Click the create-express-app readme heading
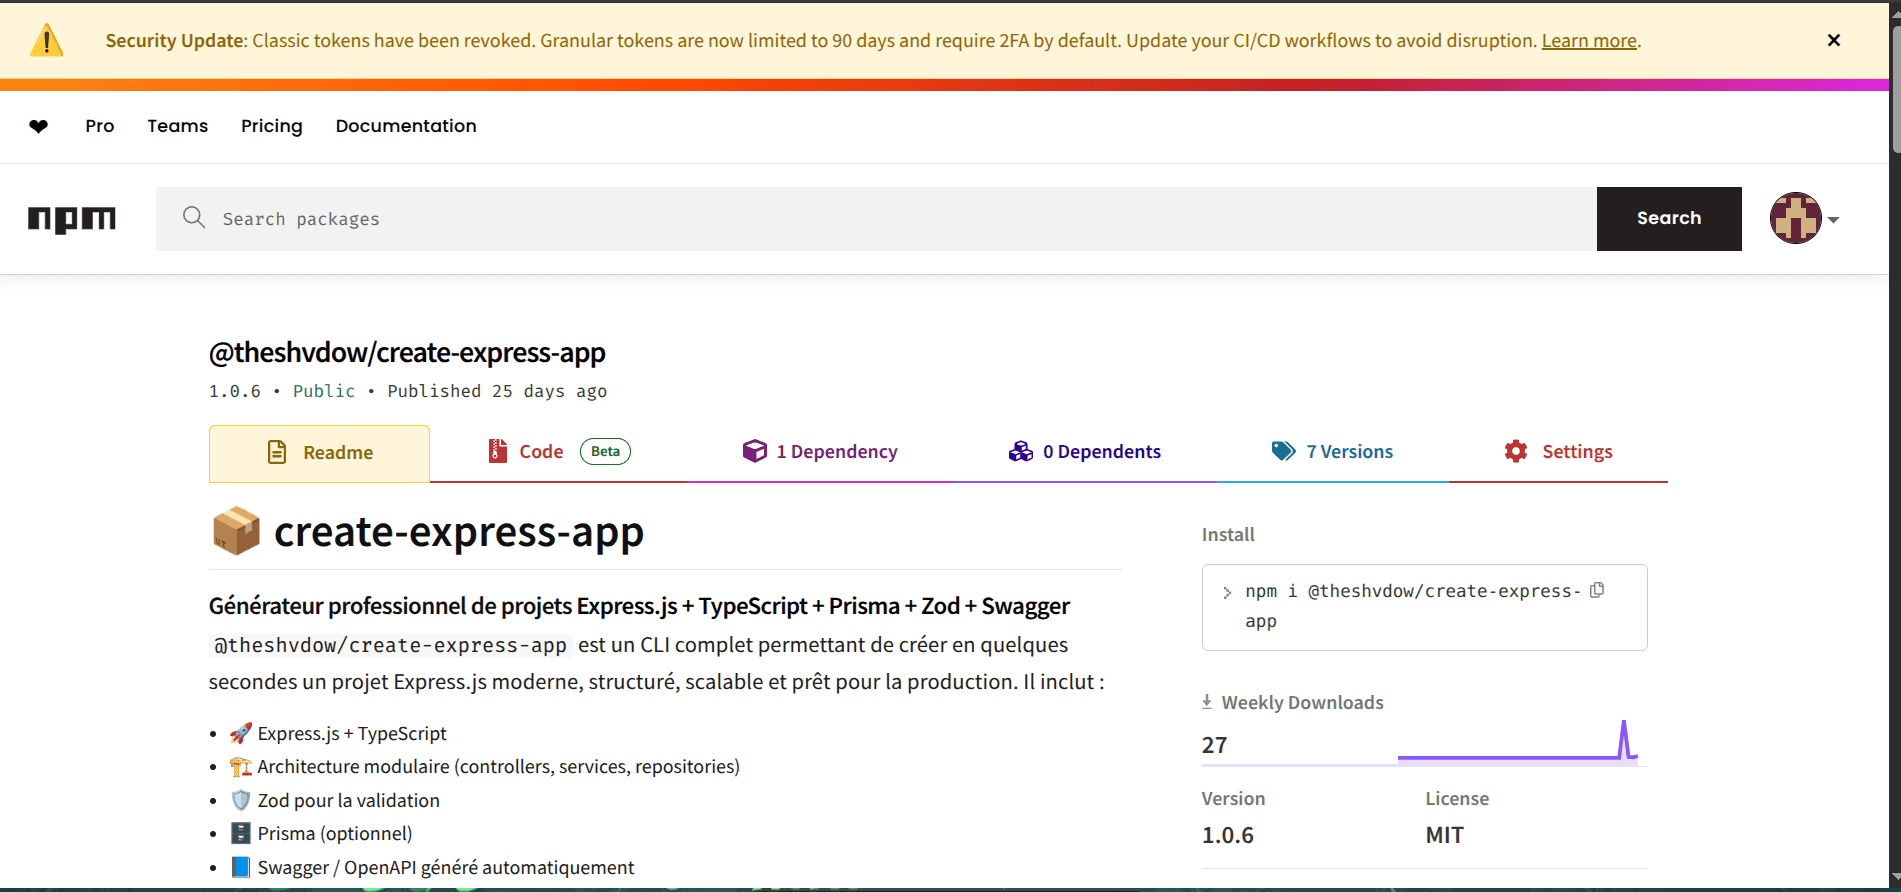This screenshot has width=1901, height=892. click(x=459, y=532)
